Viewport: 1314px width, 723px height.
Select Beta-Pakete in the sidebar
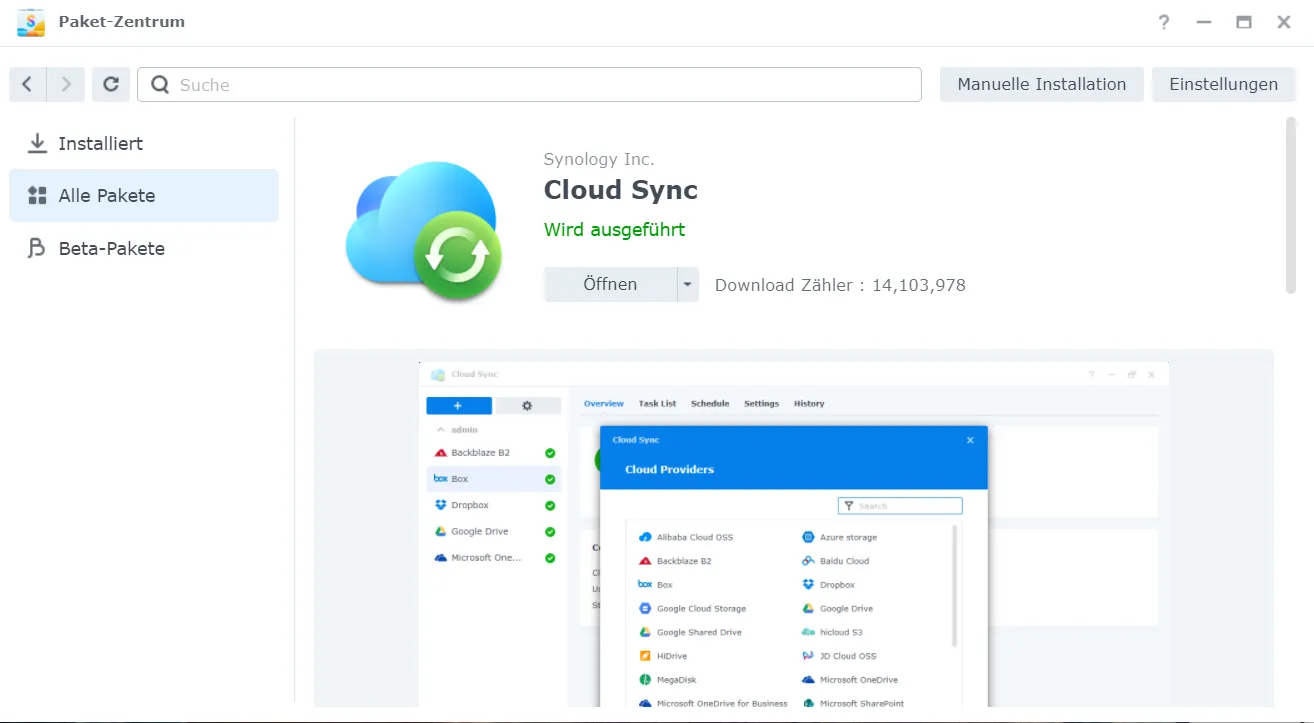[x=144, y=248]
